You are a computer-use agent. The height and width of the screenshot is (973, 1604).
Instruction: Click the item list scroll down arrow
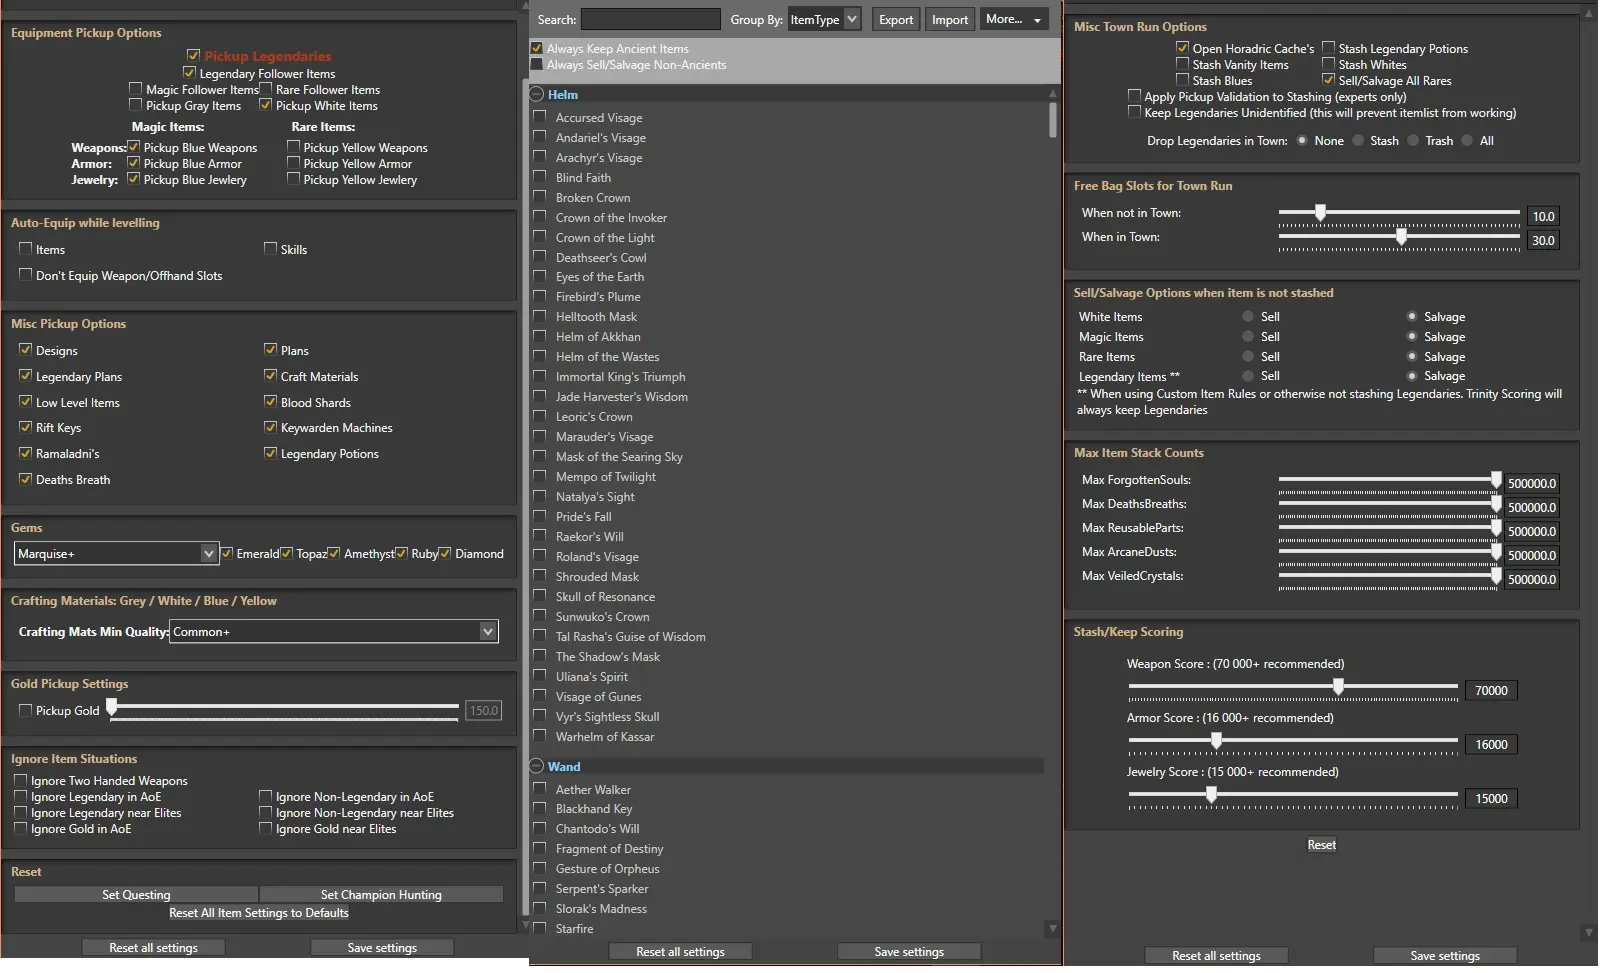pos(1051,929)
